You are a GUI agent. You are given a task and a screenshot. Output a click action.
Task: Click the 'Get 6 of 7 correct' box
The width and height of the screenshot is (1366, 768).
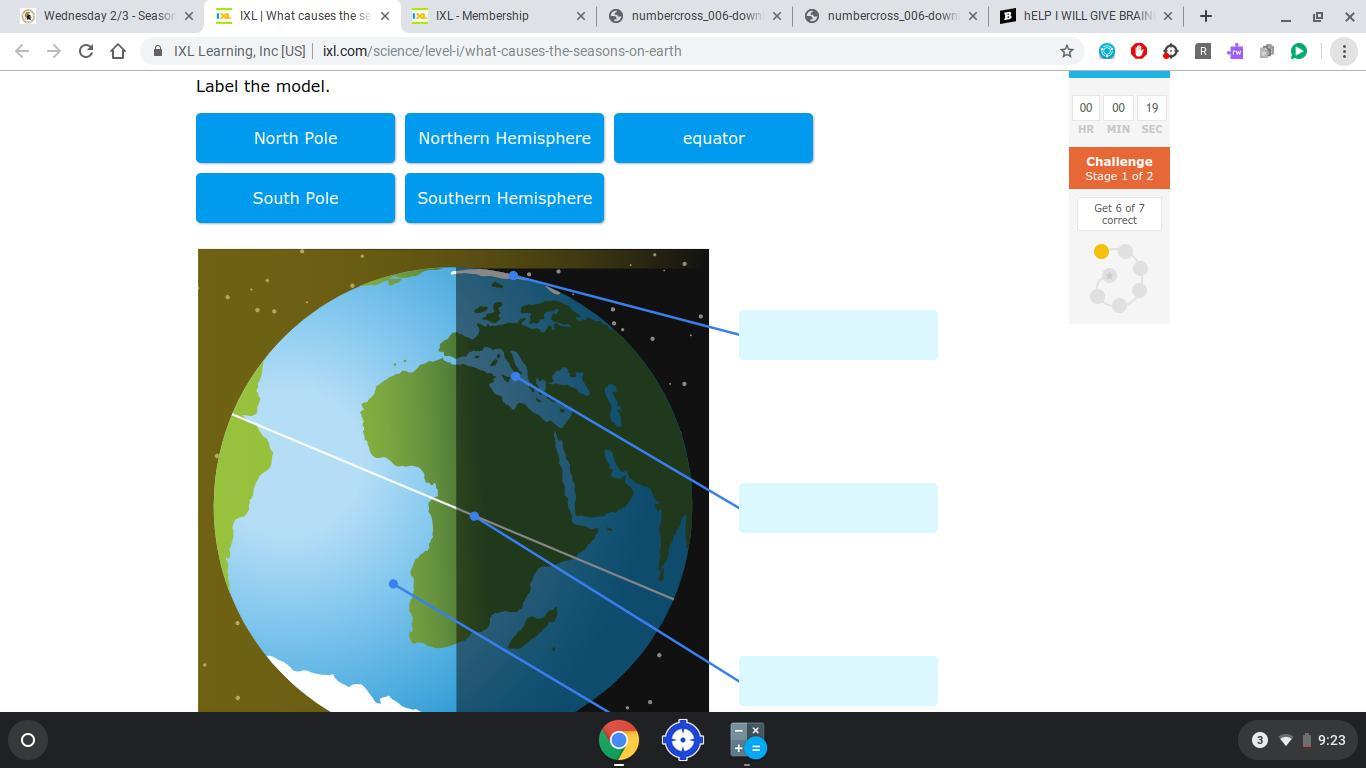click(x=1119, y=214)
